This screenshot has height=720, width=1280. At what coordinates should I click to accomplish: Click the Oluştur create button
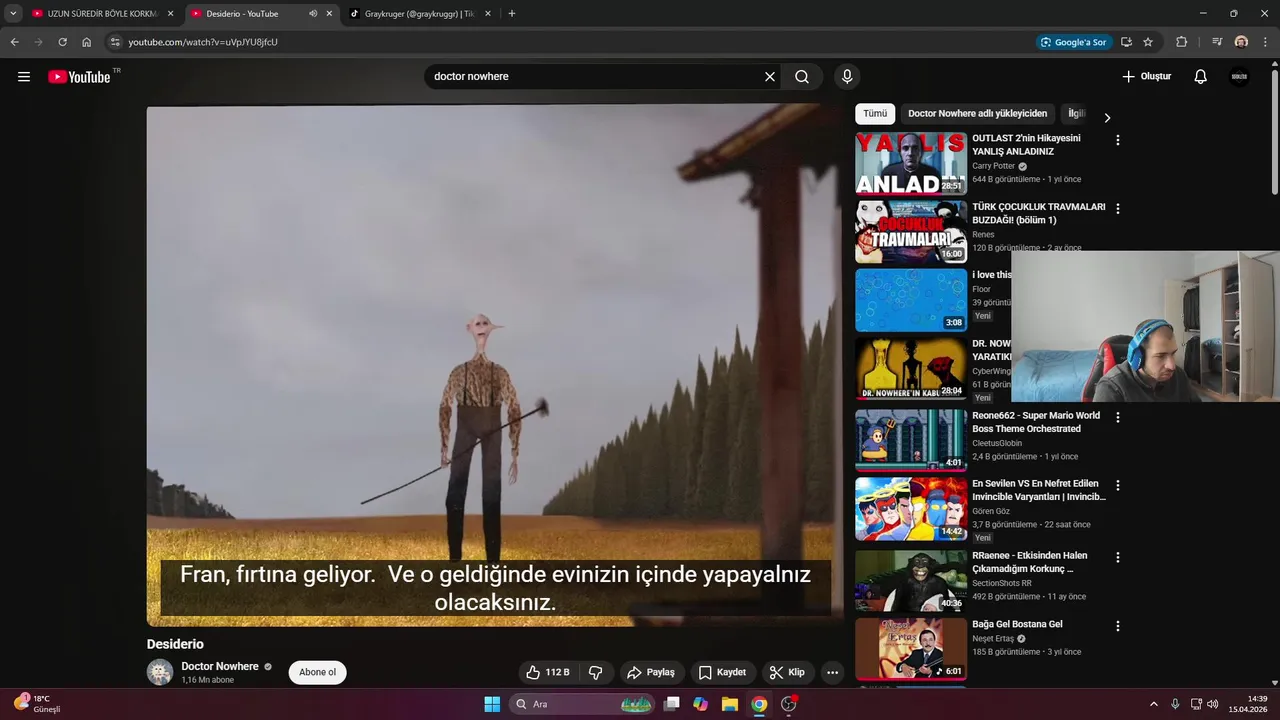(x=1146, y=77)
